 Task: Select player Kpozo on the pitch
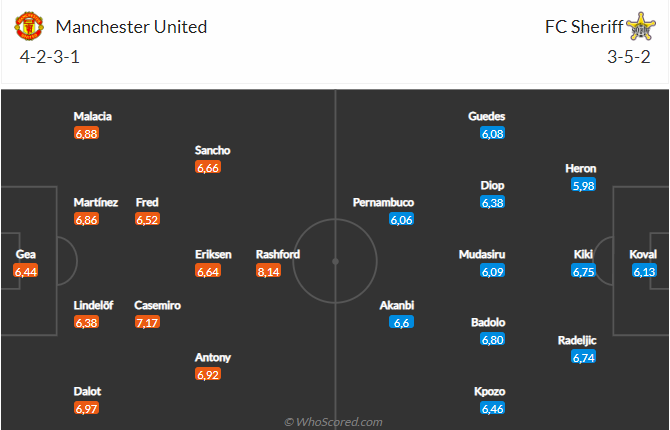[490, 391]
